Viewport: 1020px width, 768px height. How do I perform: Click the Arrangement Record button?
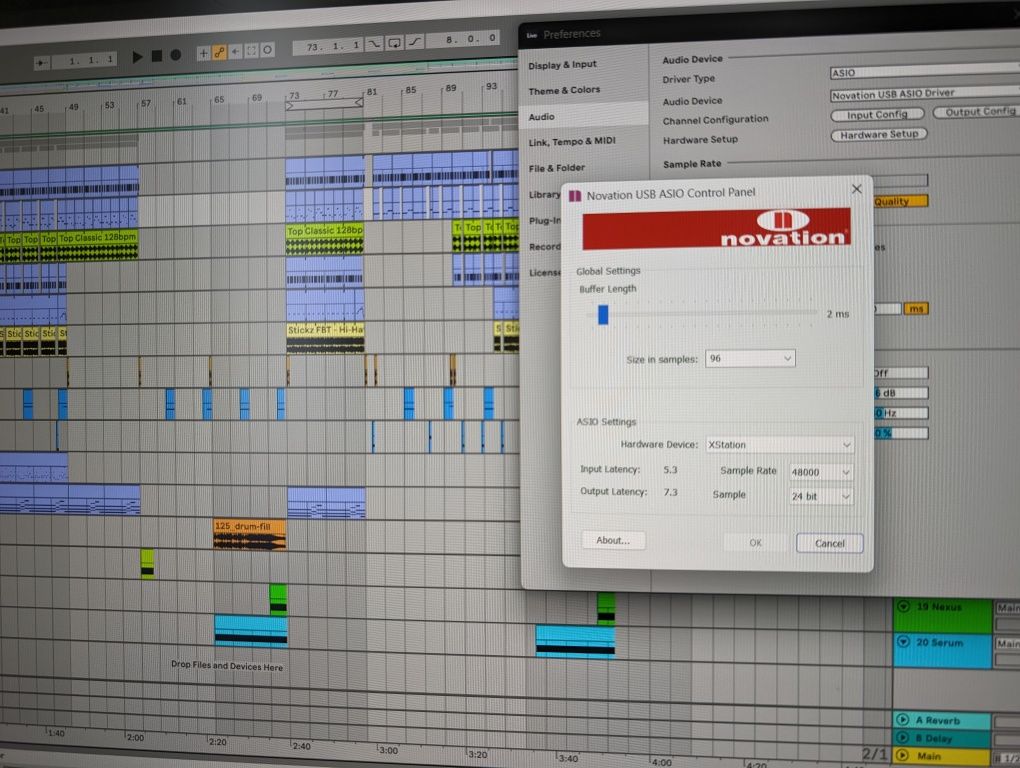coord(176,55)
